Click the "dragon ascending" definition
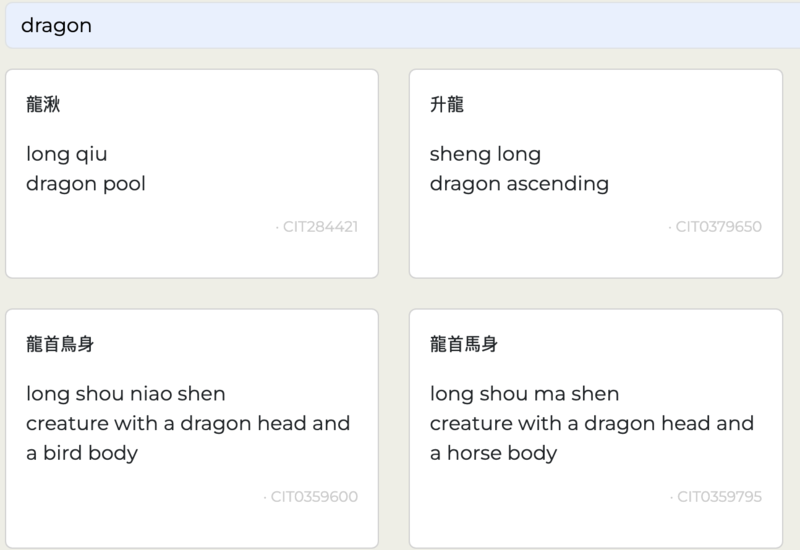This screenshot has width=800, height=550. (x=519, y=184)
